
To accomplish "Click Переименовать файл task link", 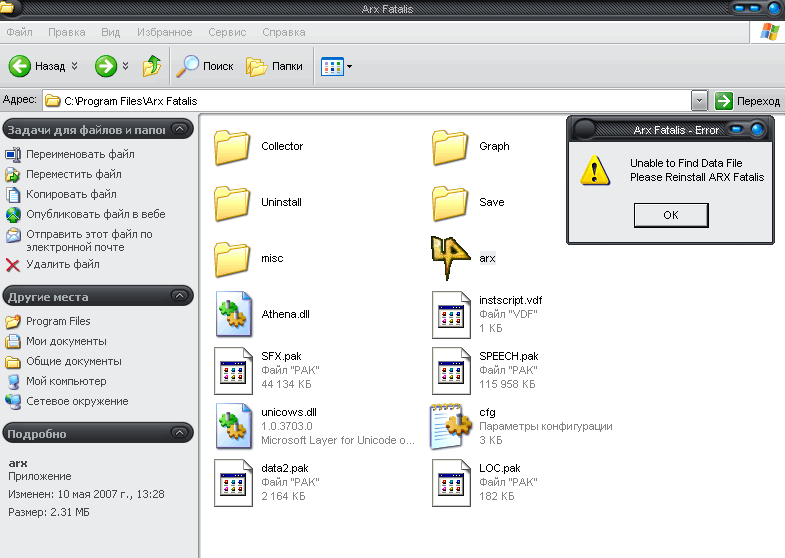I will pyautogui.click(x=80, y=154).
